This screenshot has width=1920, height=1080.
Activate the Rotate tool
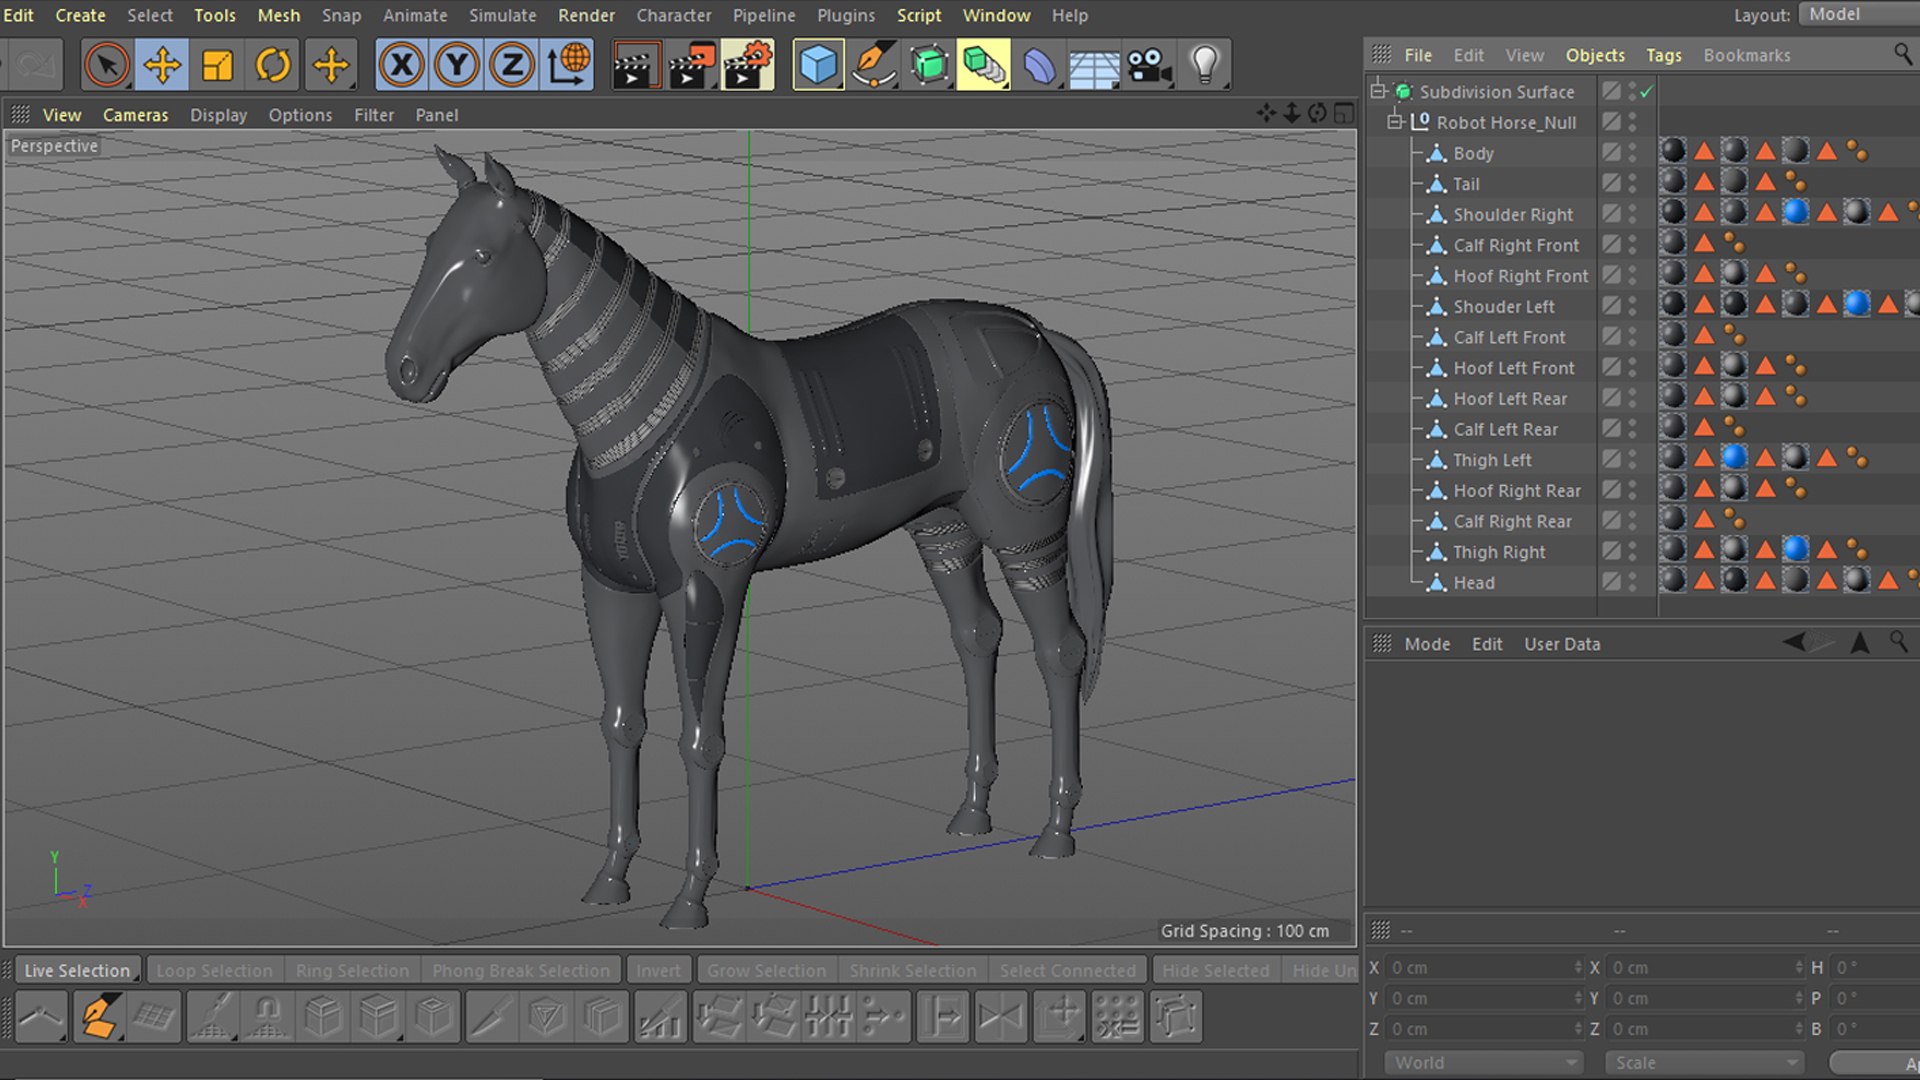[272, 65]
